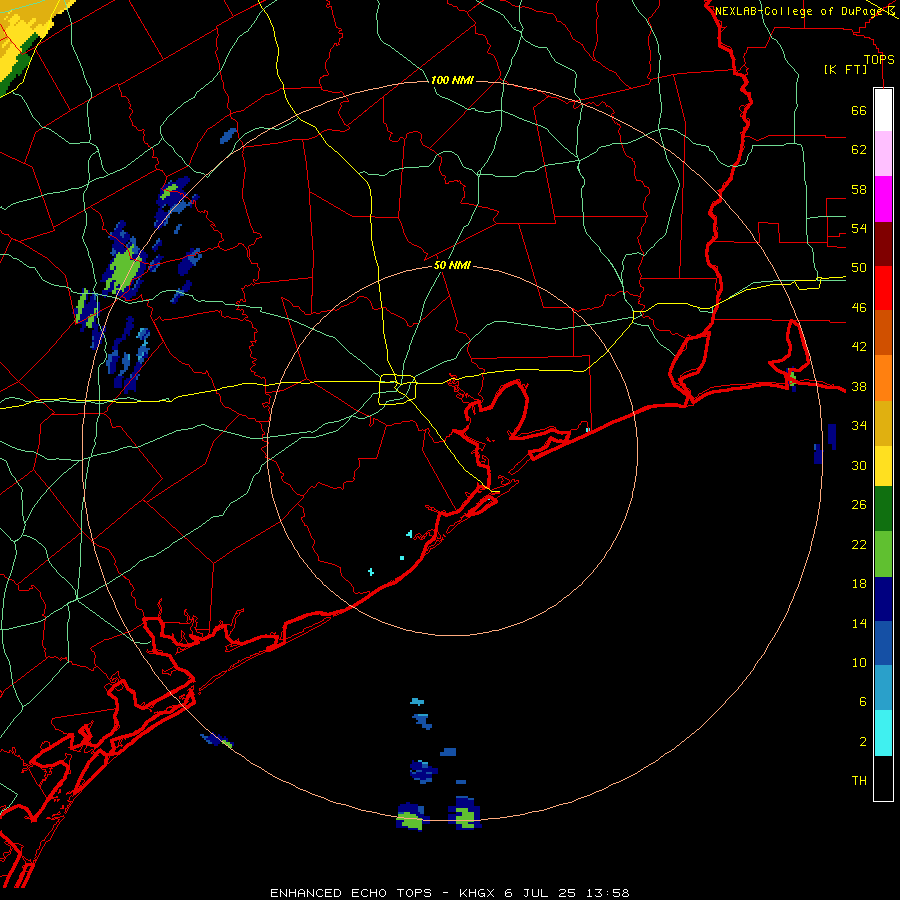The width and height of the screenshot is (900, 900).
Task: Click the dark maroon legend swatch
Action: pyautogui.click(x=883, y=243)
